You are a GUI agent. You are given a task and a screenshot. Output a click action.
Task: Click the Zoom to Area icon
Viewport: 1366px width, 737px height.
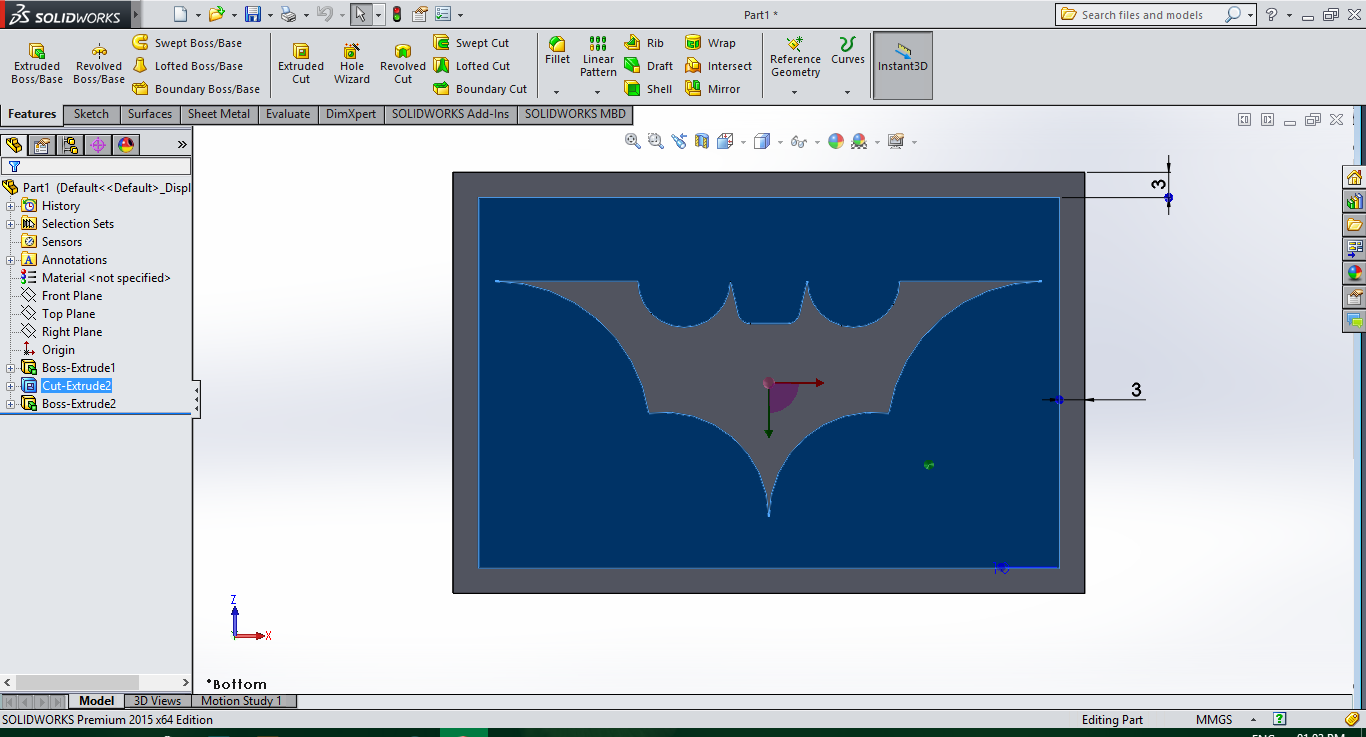tap(656, 141)
